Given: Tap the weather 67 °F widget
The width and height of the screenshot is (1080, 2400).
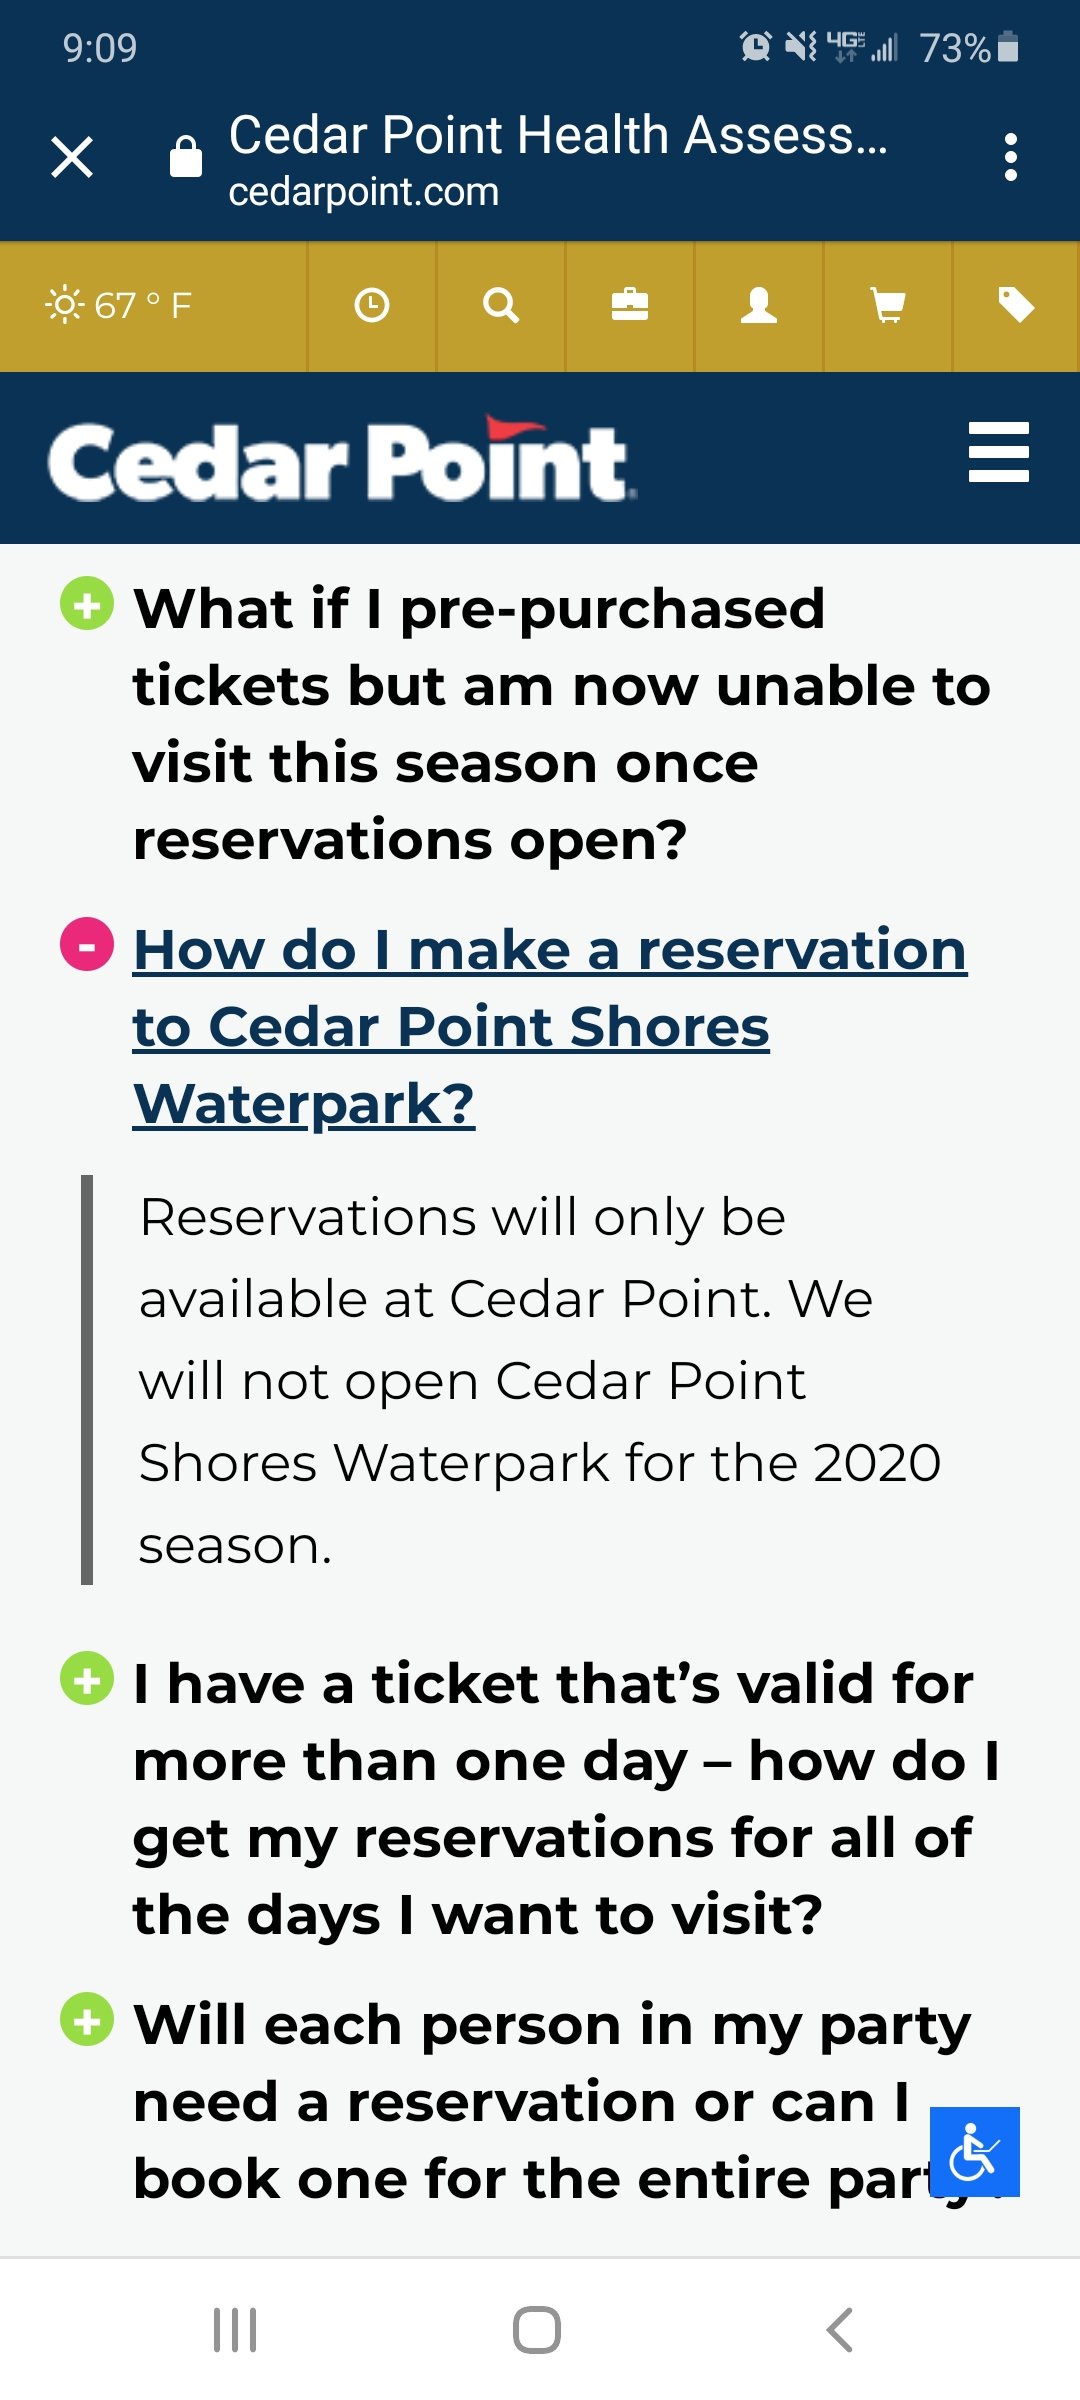Looking at the screenshot, I should click(x=119, y=305).
